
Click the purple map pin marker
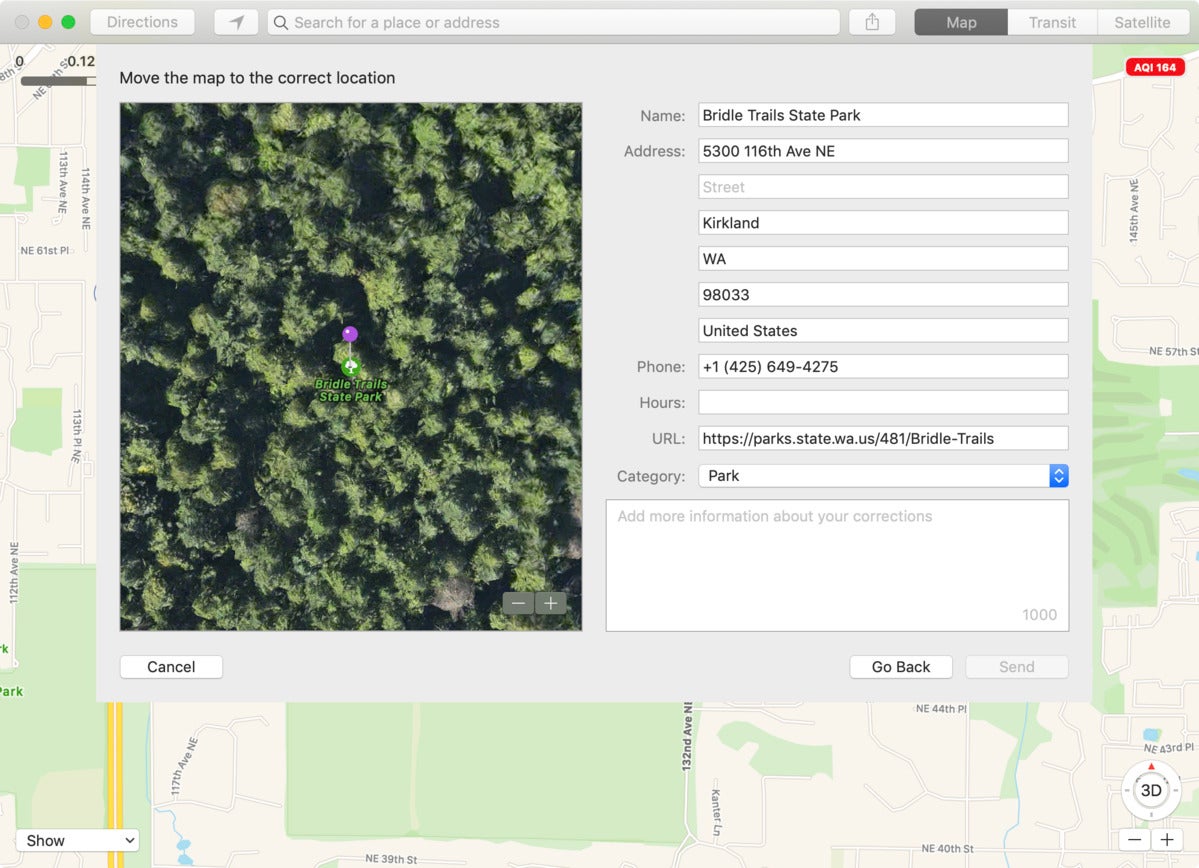[x=350, y=334]
